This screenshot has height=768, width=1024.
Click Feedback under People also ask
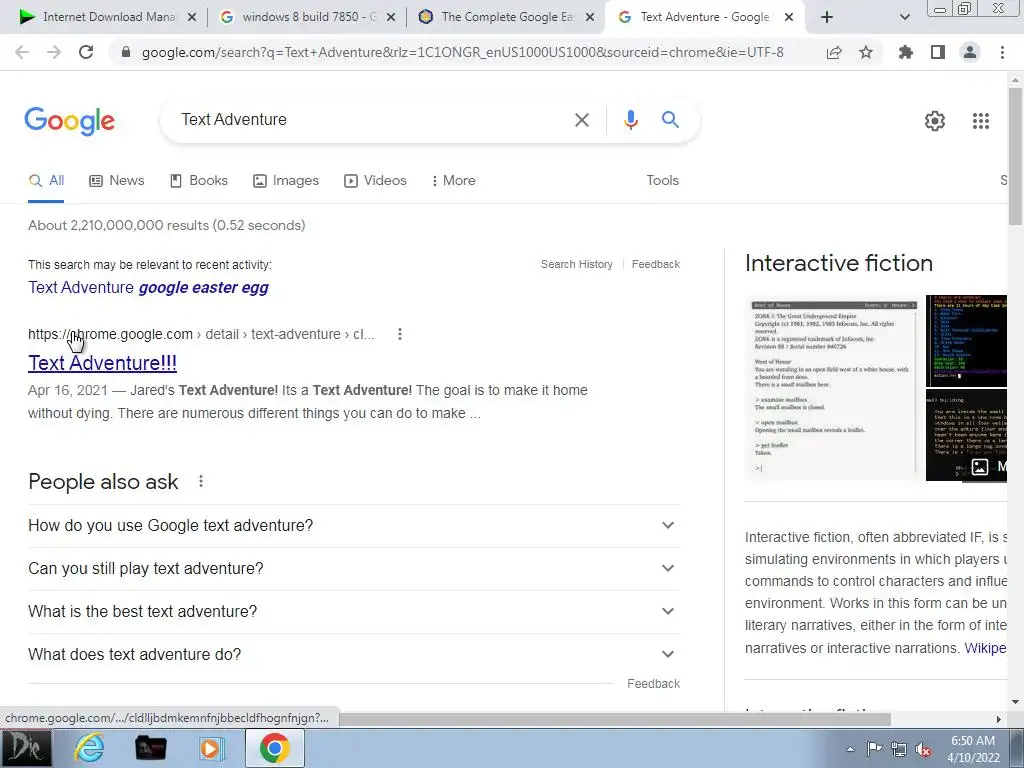click(x=653, y=684)
